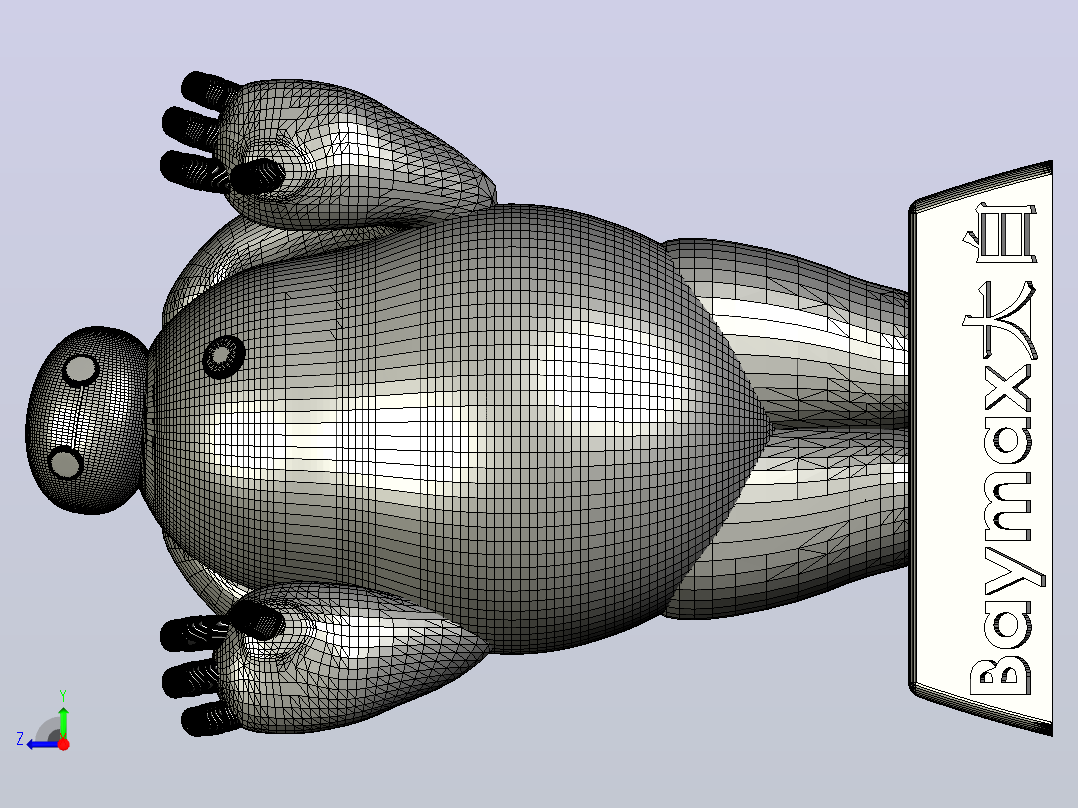Select the round chest port on Baymax's torso
The width and height of the screenshot is (1078, 808).
point(224,356)
